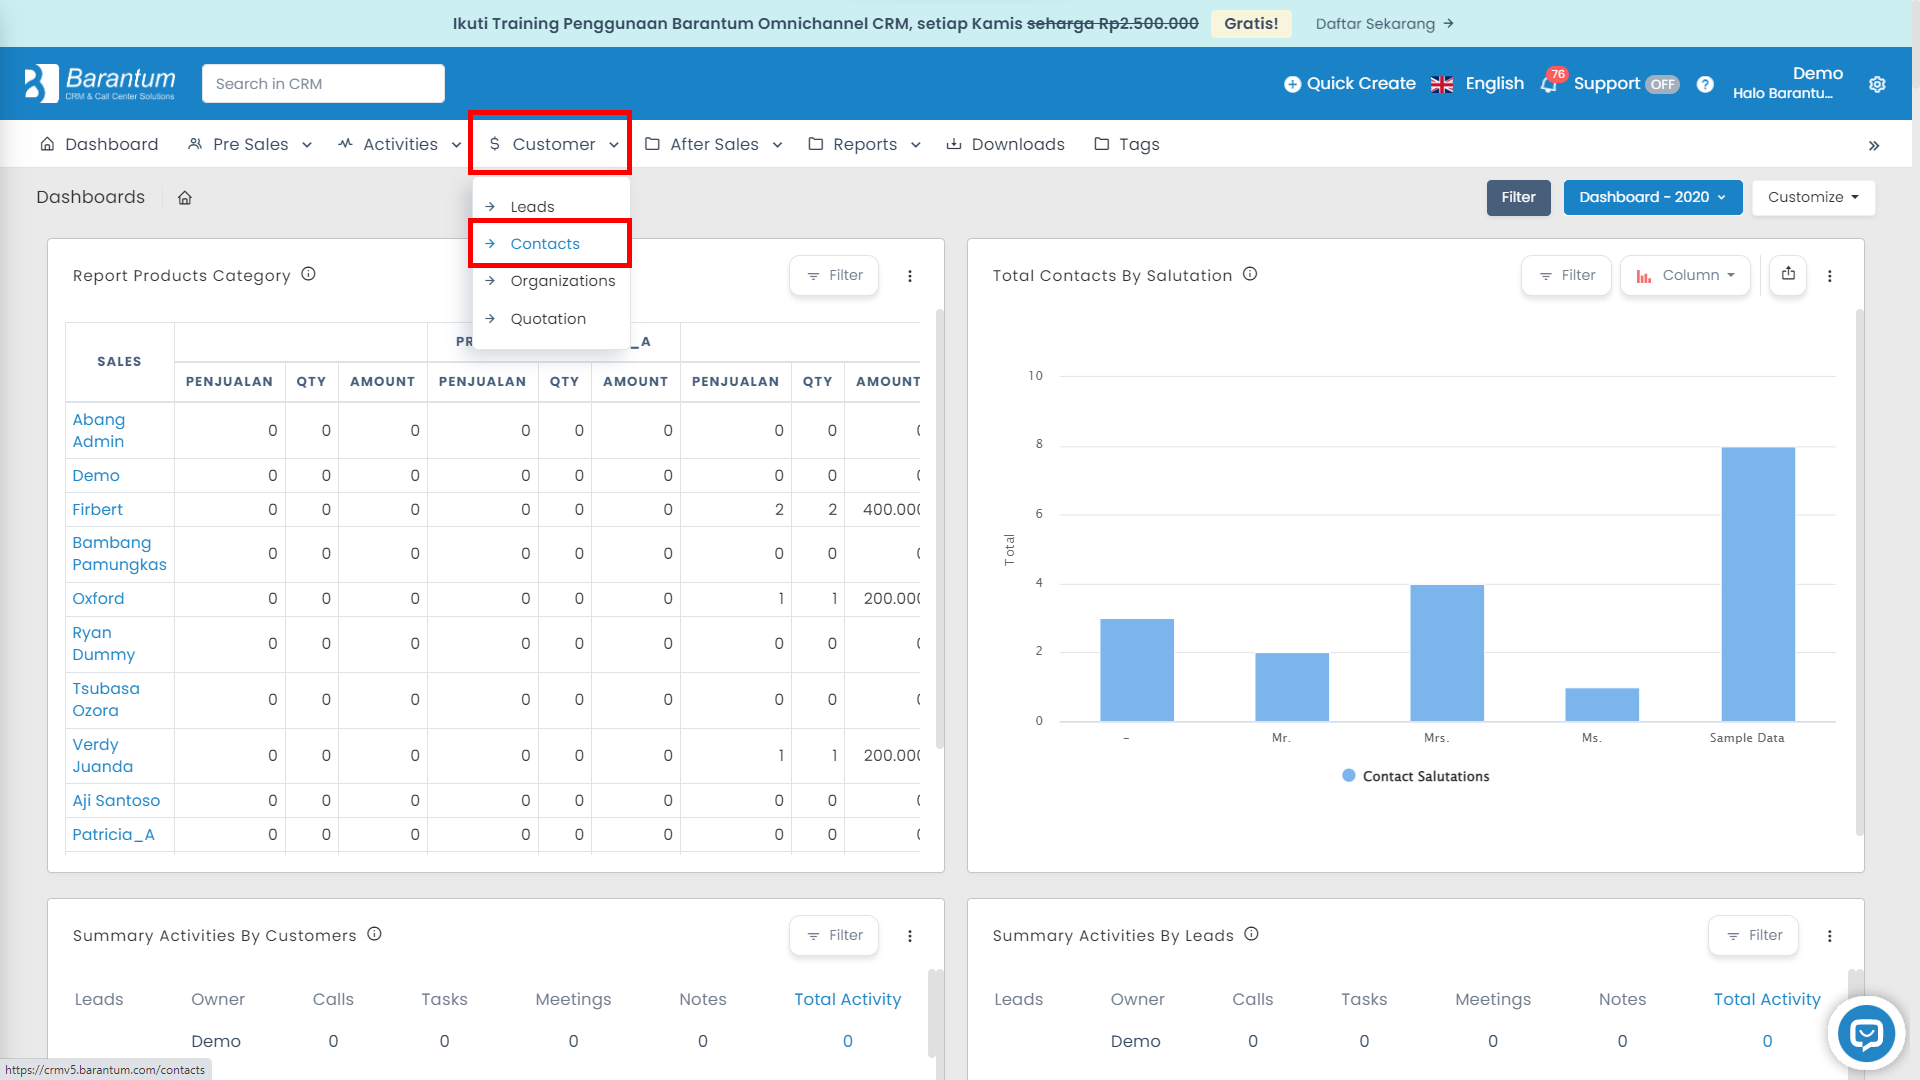
Task: Open the settings gear icon
Action: pyautogui.click(x=1877, y=84)
